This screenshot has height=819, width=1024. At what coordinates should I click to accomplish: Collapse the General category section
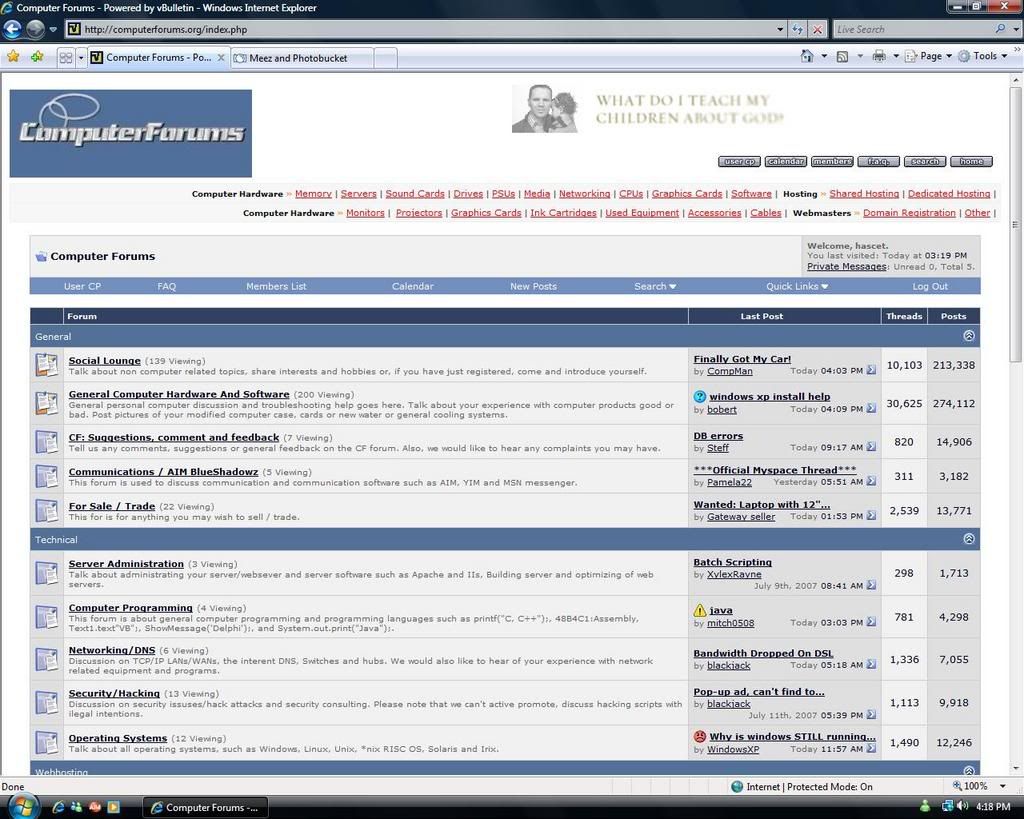coord(968,336)
